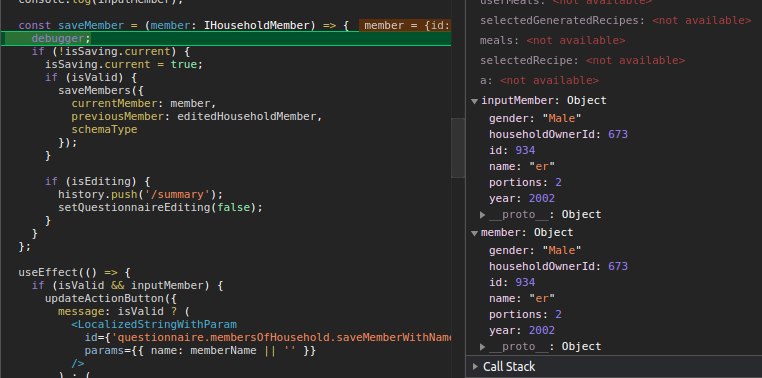The width and height of the screenshot is (762, 378).
Task: Click the saveMembers({ call line
Action: [x=101, y=90]
